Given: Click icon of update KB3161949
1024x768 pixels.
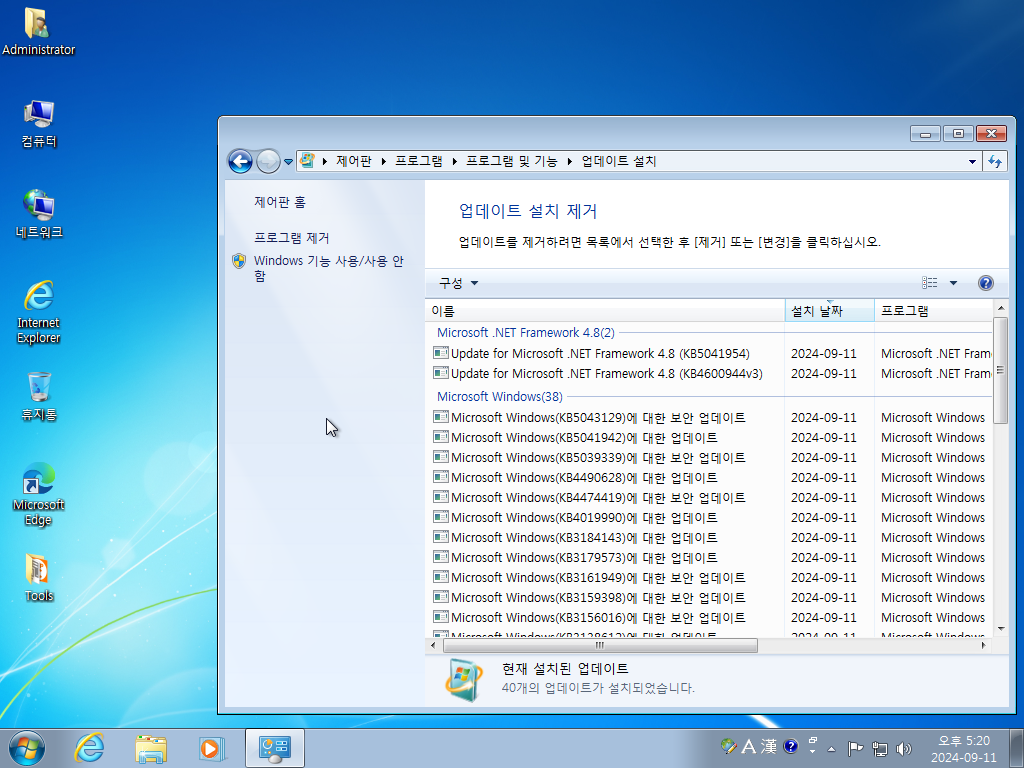Looking at the screenshot, I should tap(441, 577).
